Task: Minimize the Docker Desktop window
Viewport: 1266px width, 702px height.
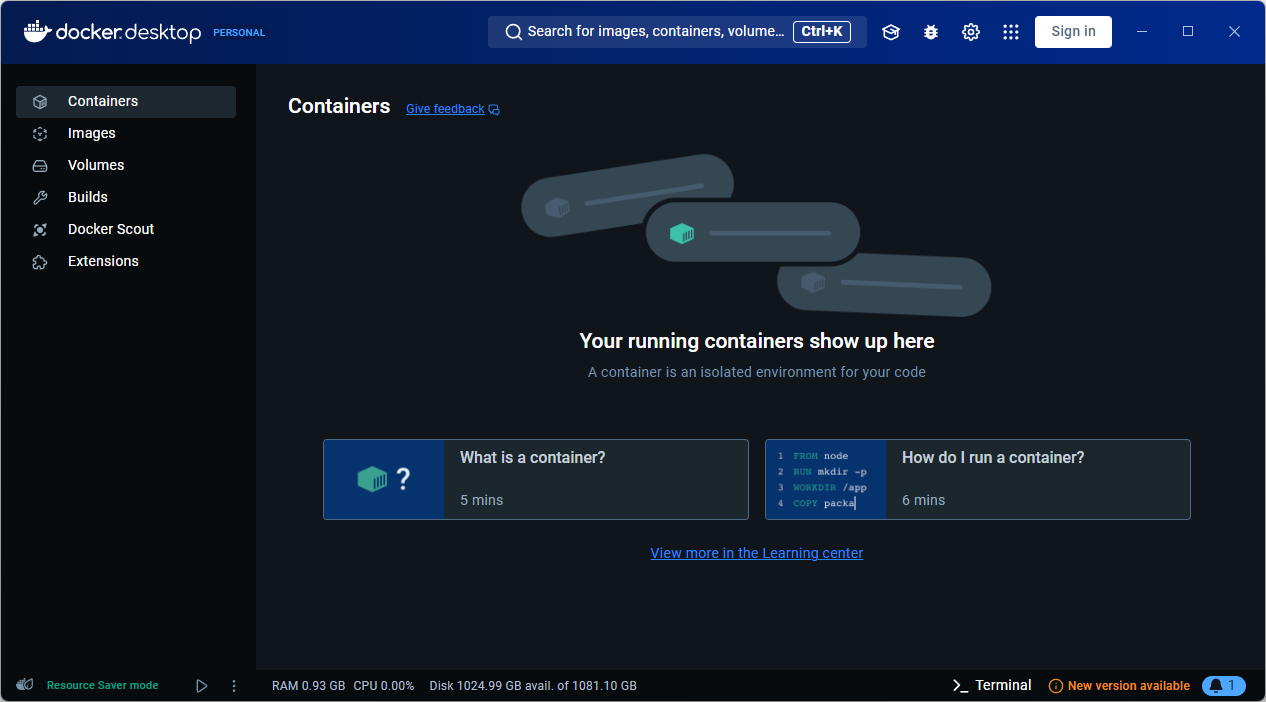Action: 1142,32
